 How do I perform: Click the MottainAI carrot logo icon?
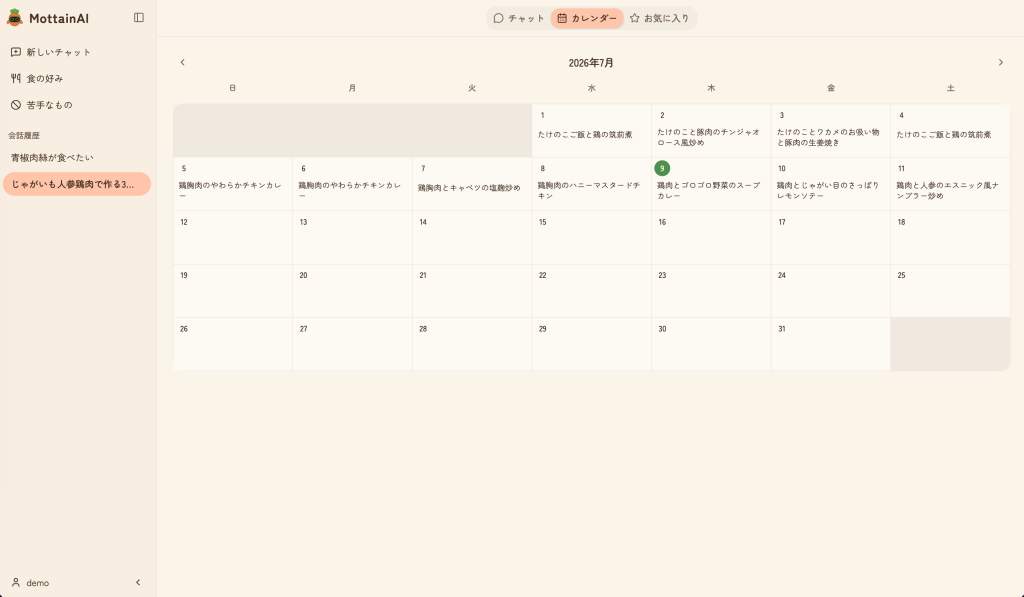point(14,18)
